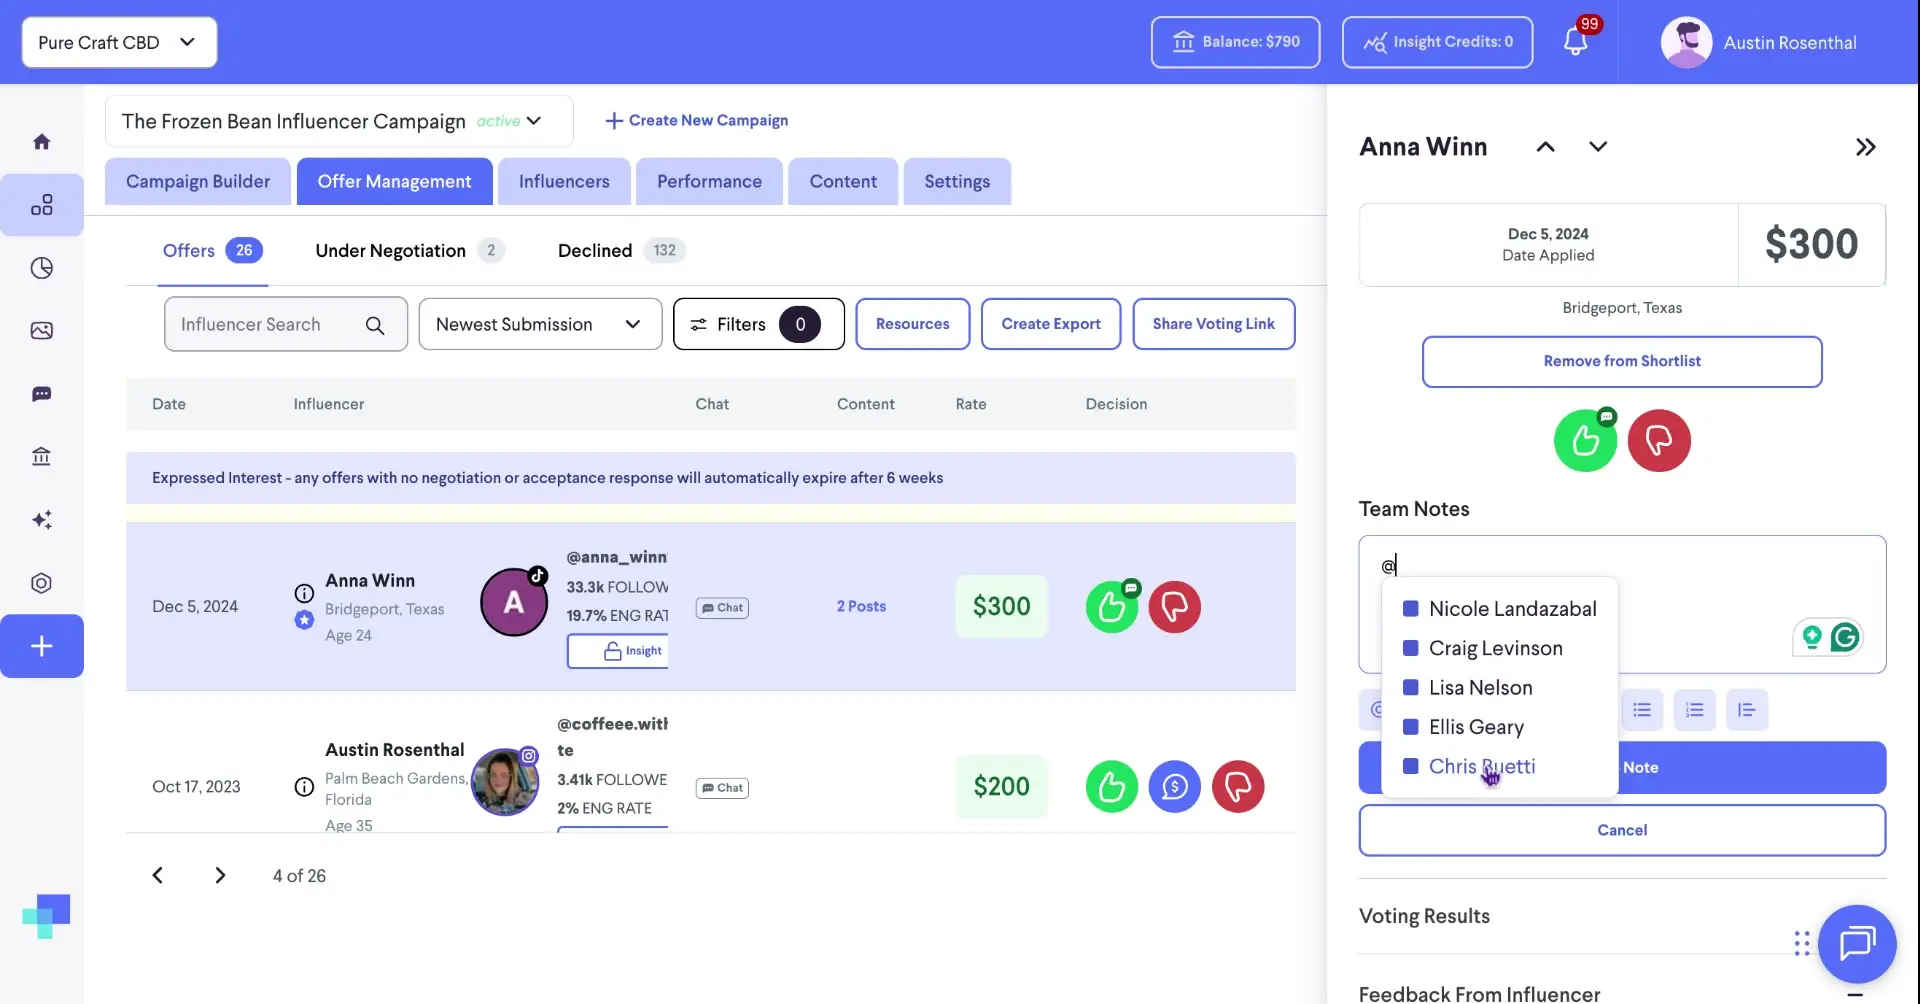Open the Home page from sidebar
Image resolution: width=1920 pixels, height=1004 pixels.
click(x=42, y=141)
